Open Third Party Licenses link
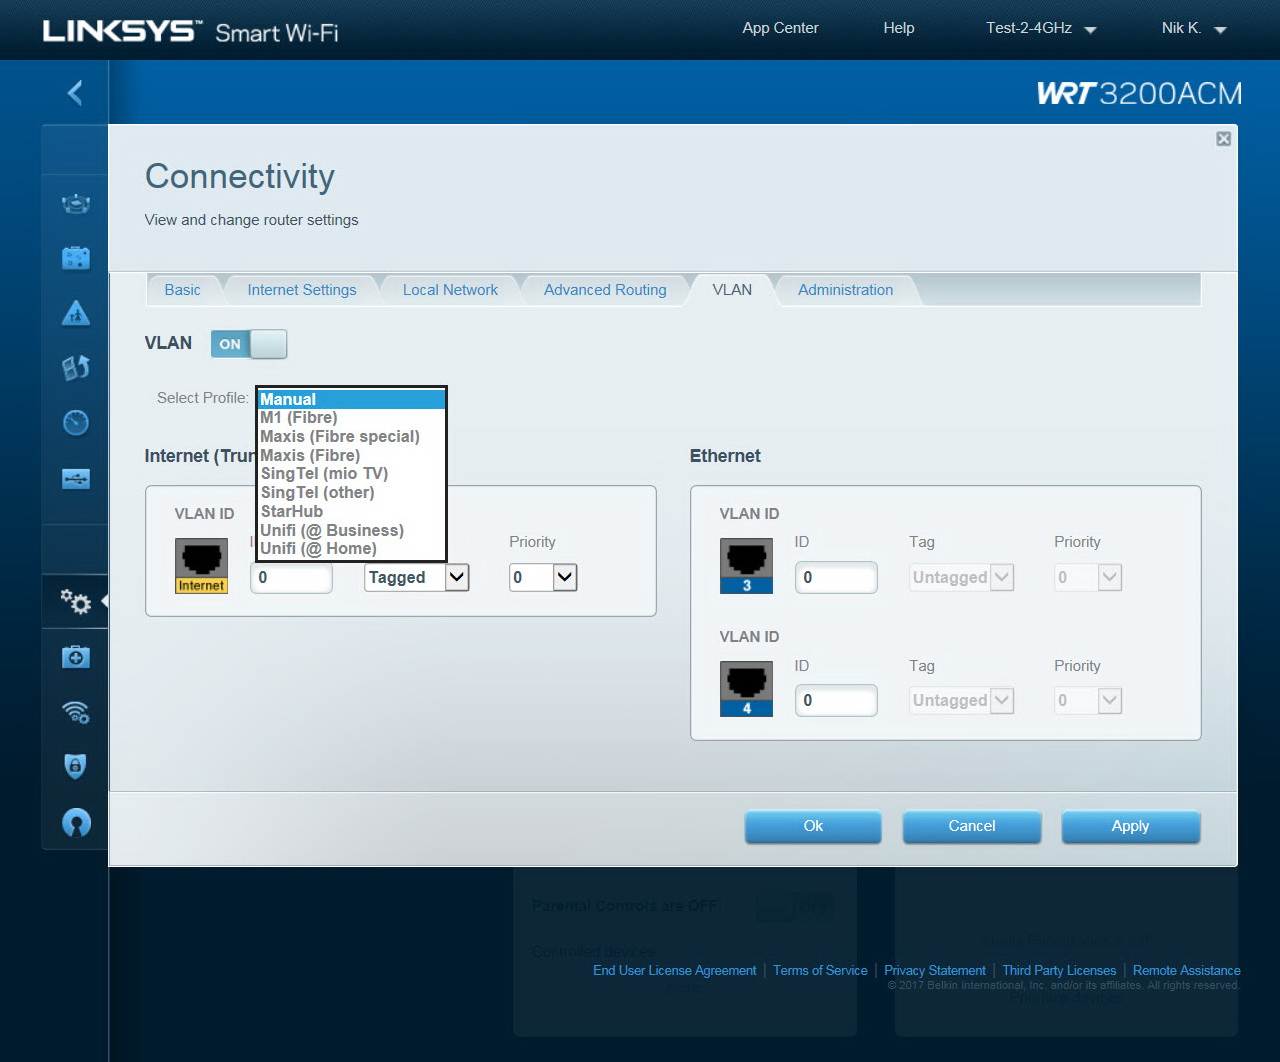Viewport: 1280px width, 1062px height. click(x=1059, y=970)
